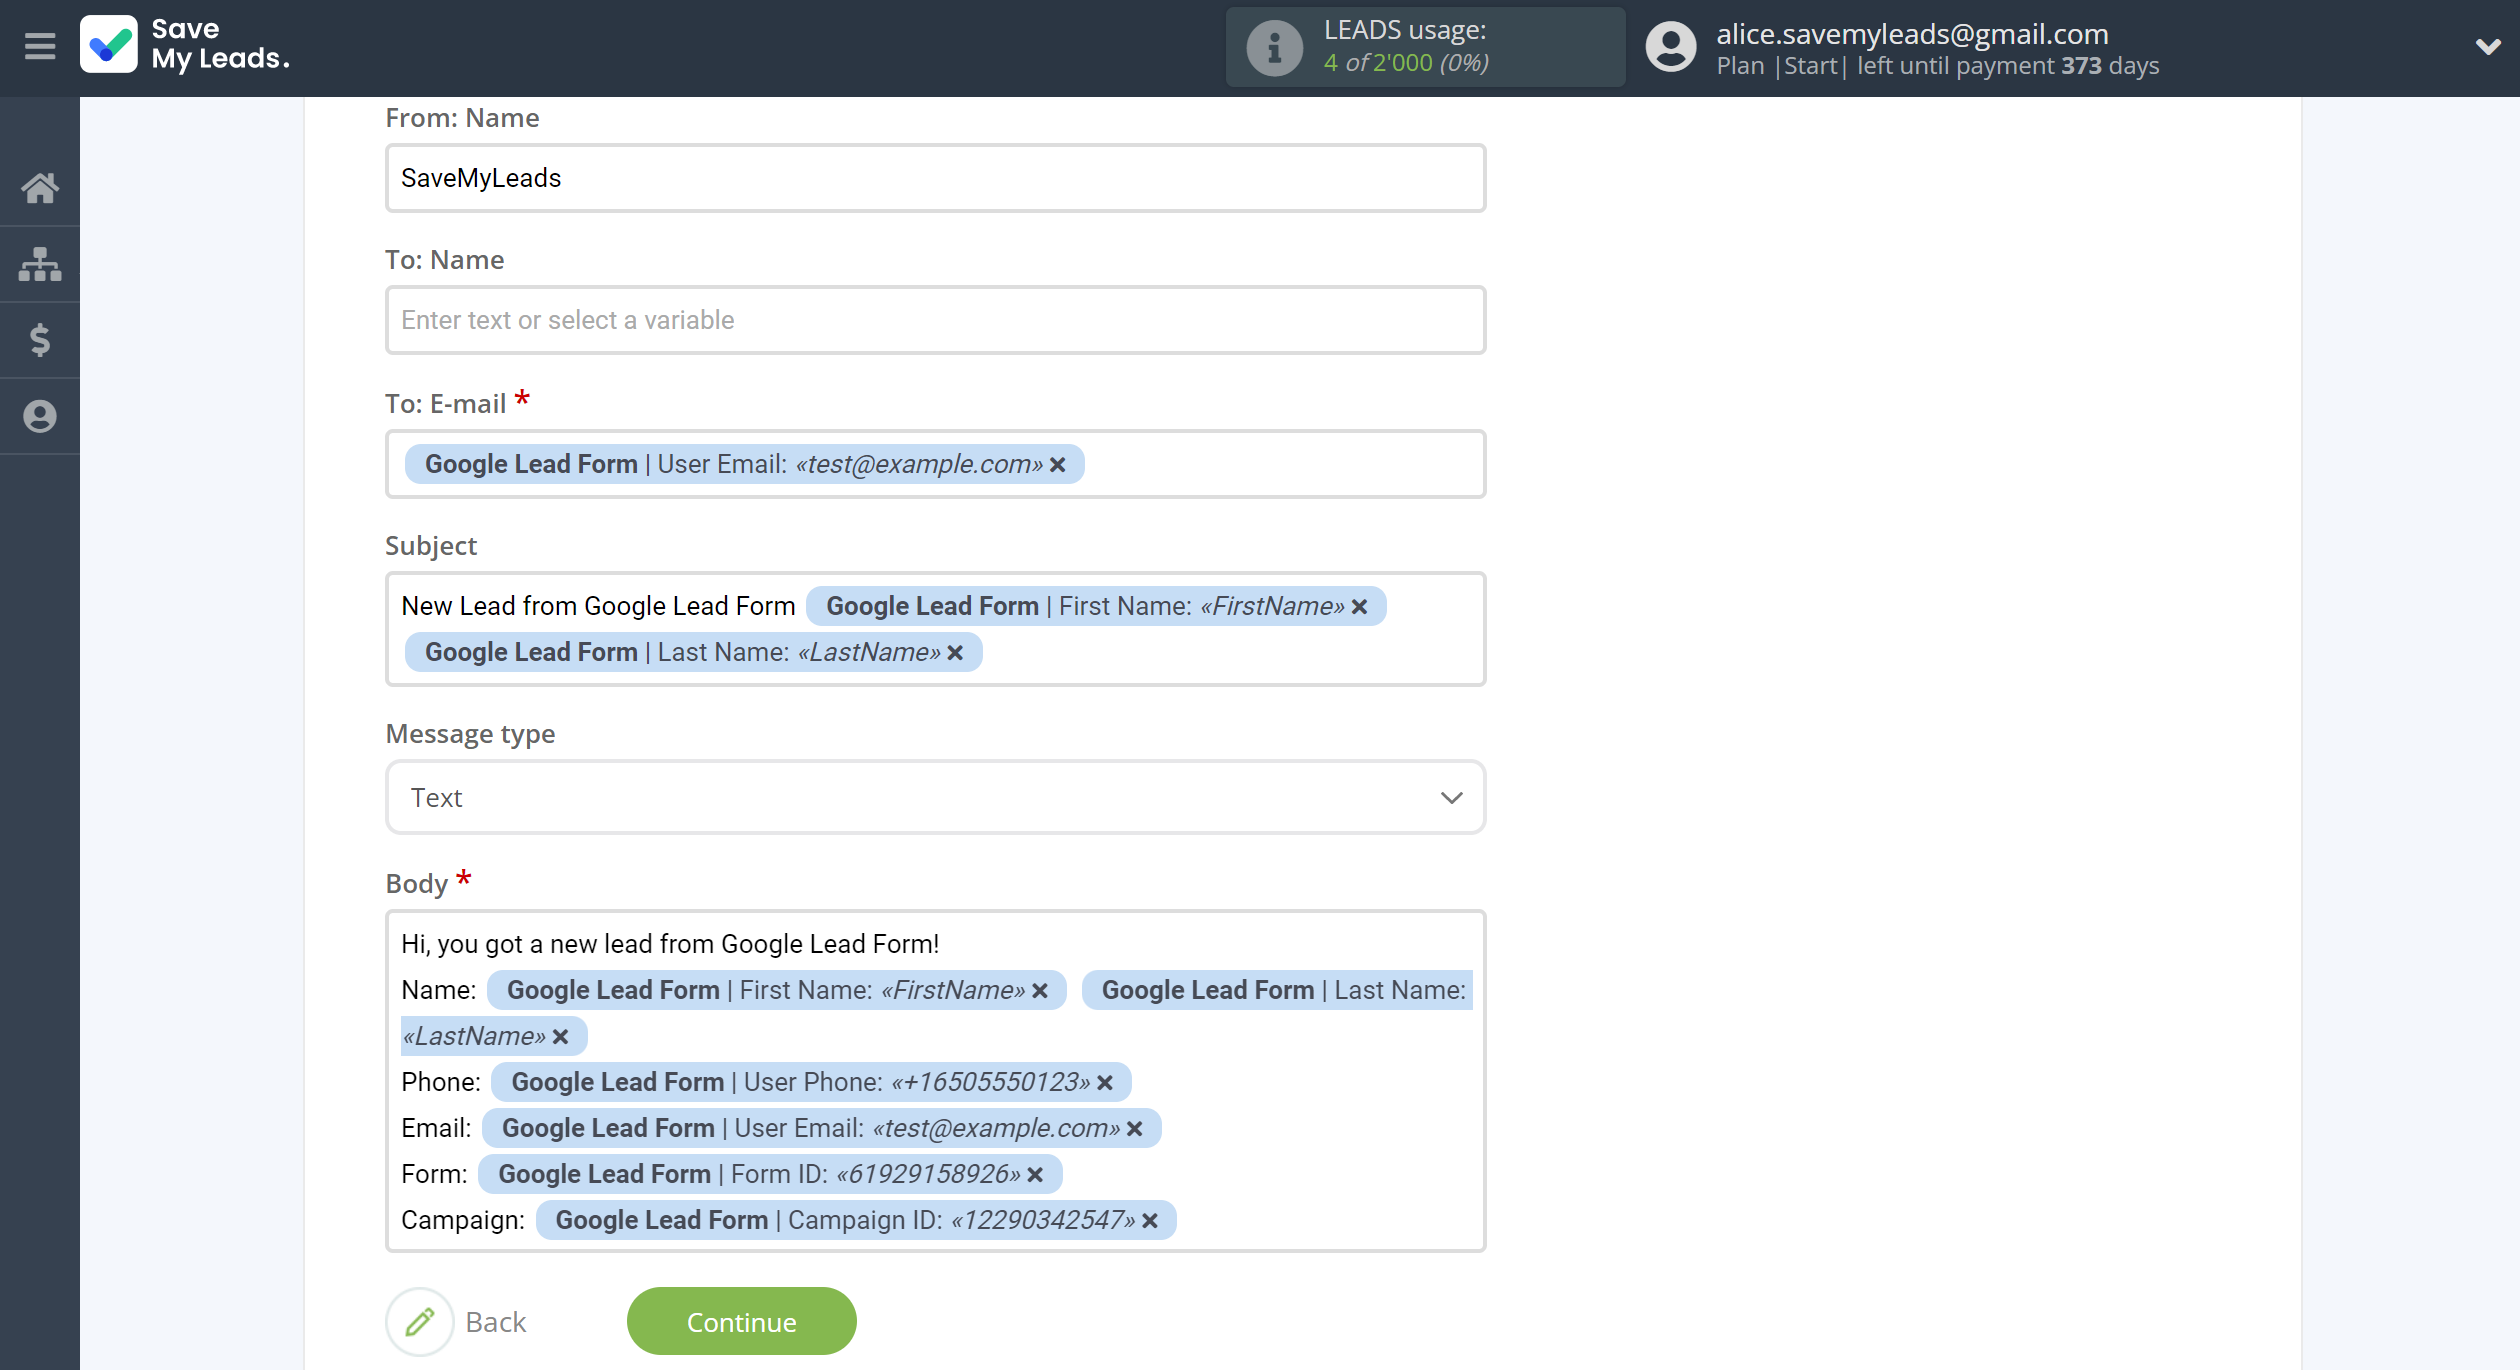The image size is (2520, 1370).
Task: Click the Plan Start payment info text
Action: [1937, 66]
